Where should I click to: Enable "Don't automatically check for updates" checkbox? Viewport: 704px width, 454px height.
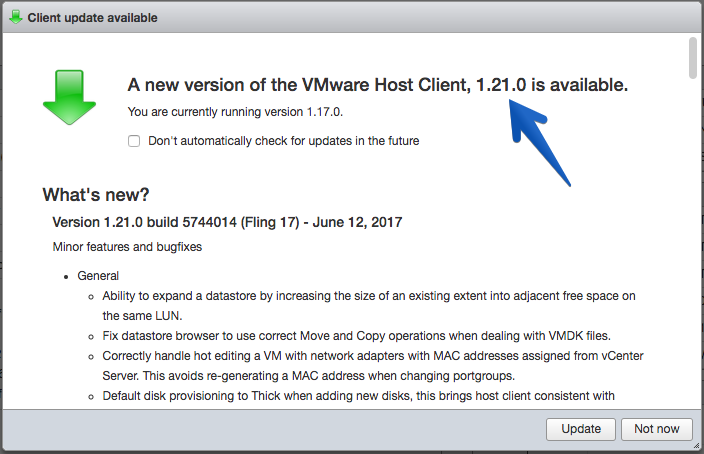pyautogui.click(x=134, y=141)
